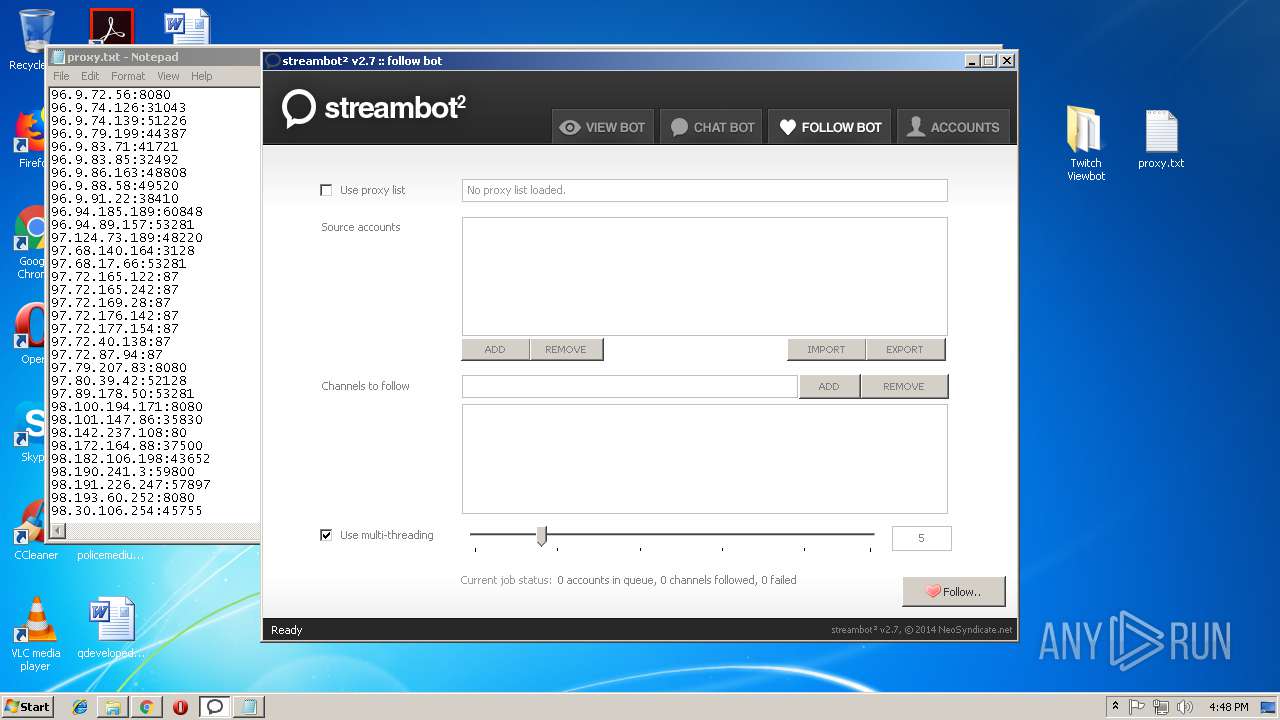
Task: Select the Recycle Bin desktop icon
Action: point(36,40)
